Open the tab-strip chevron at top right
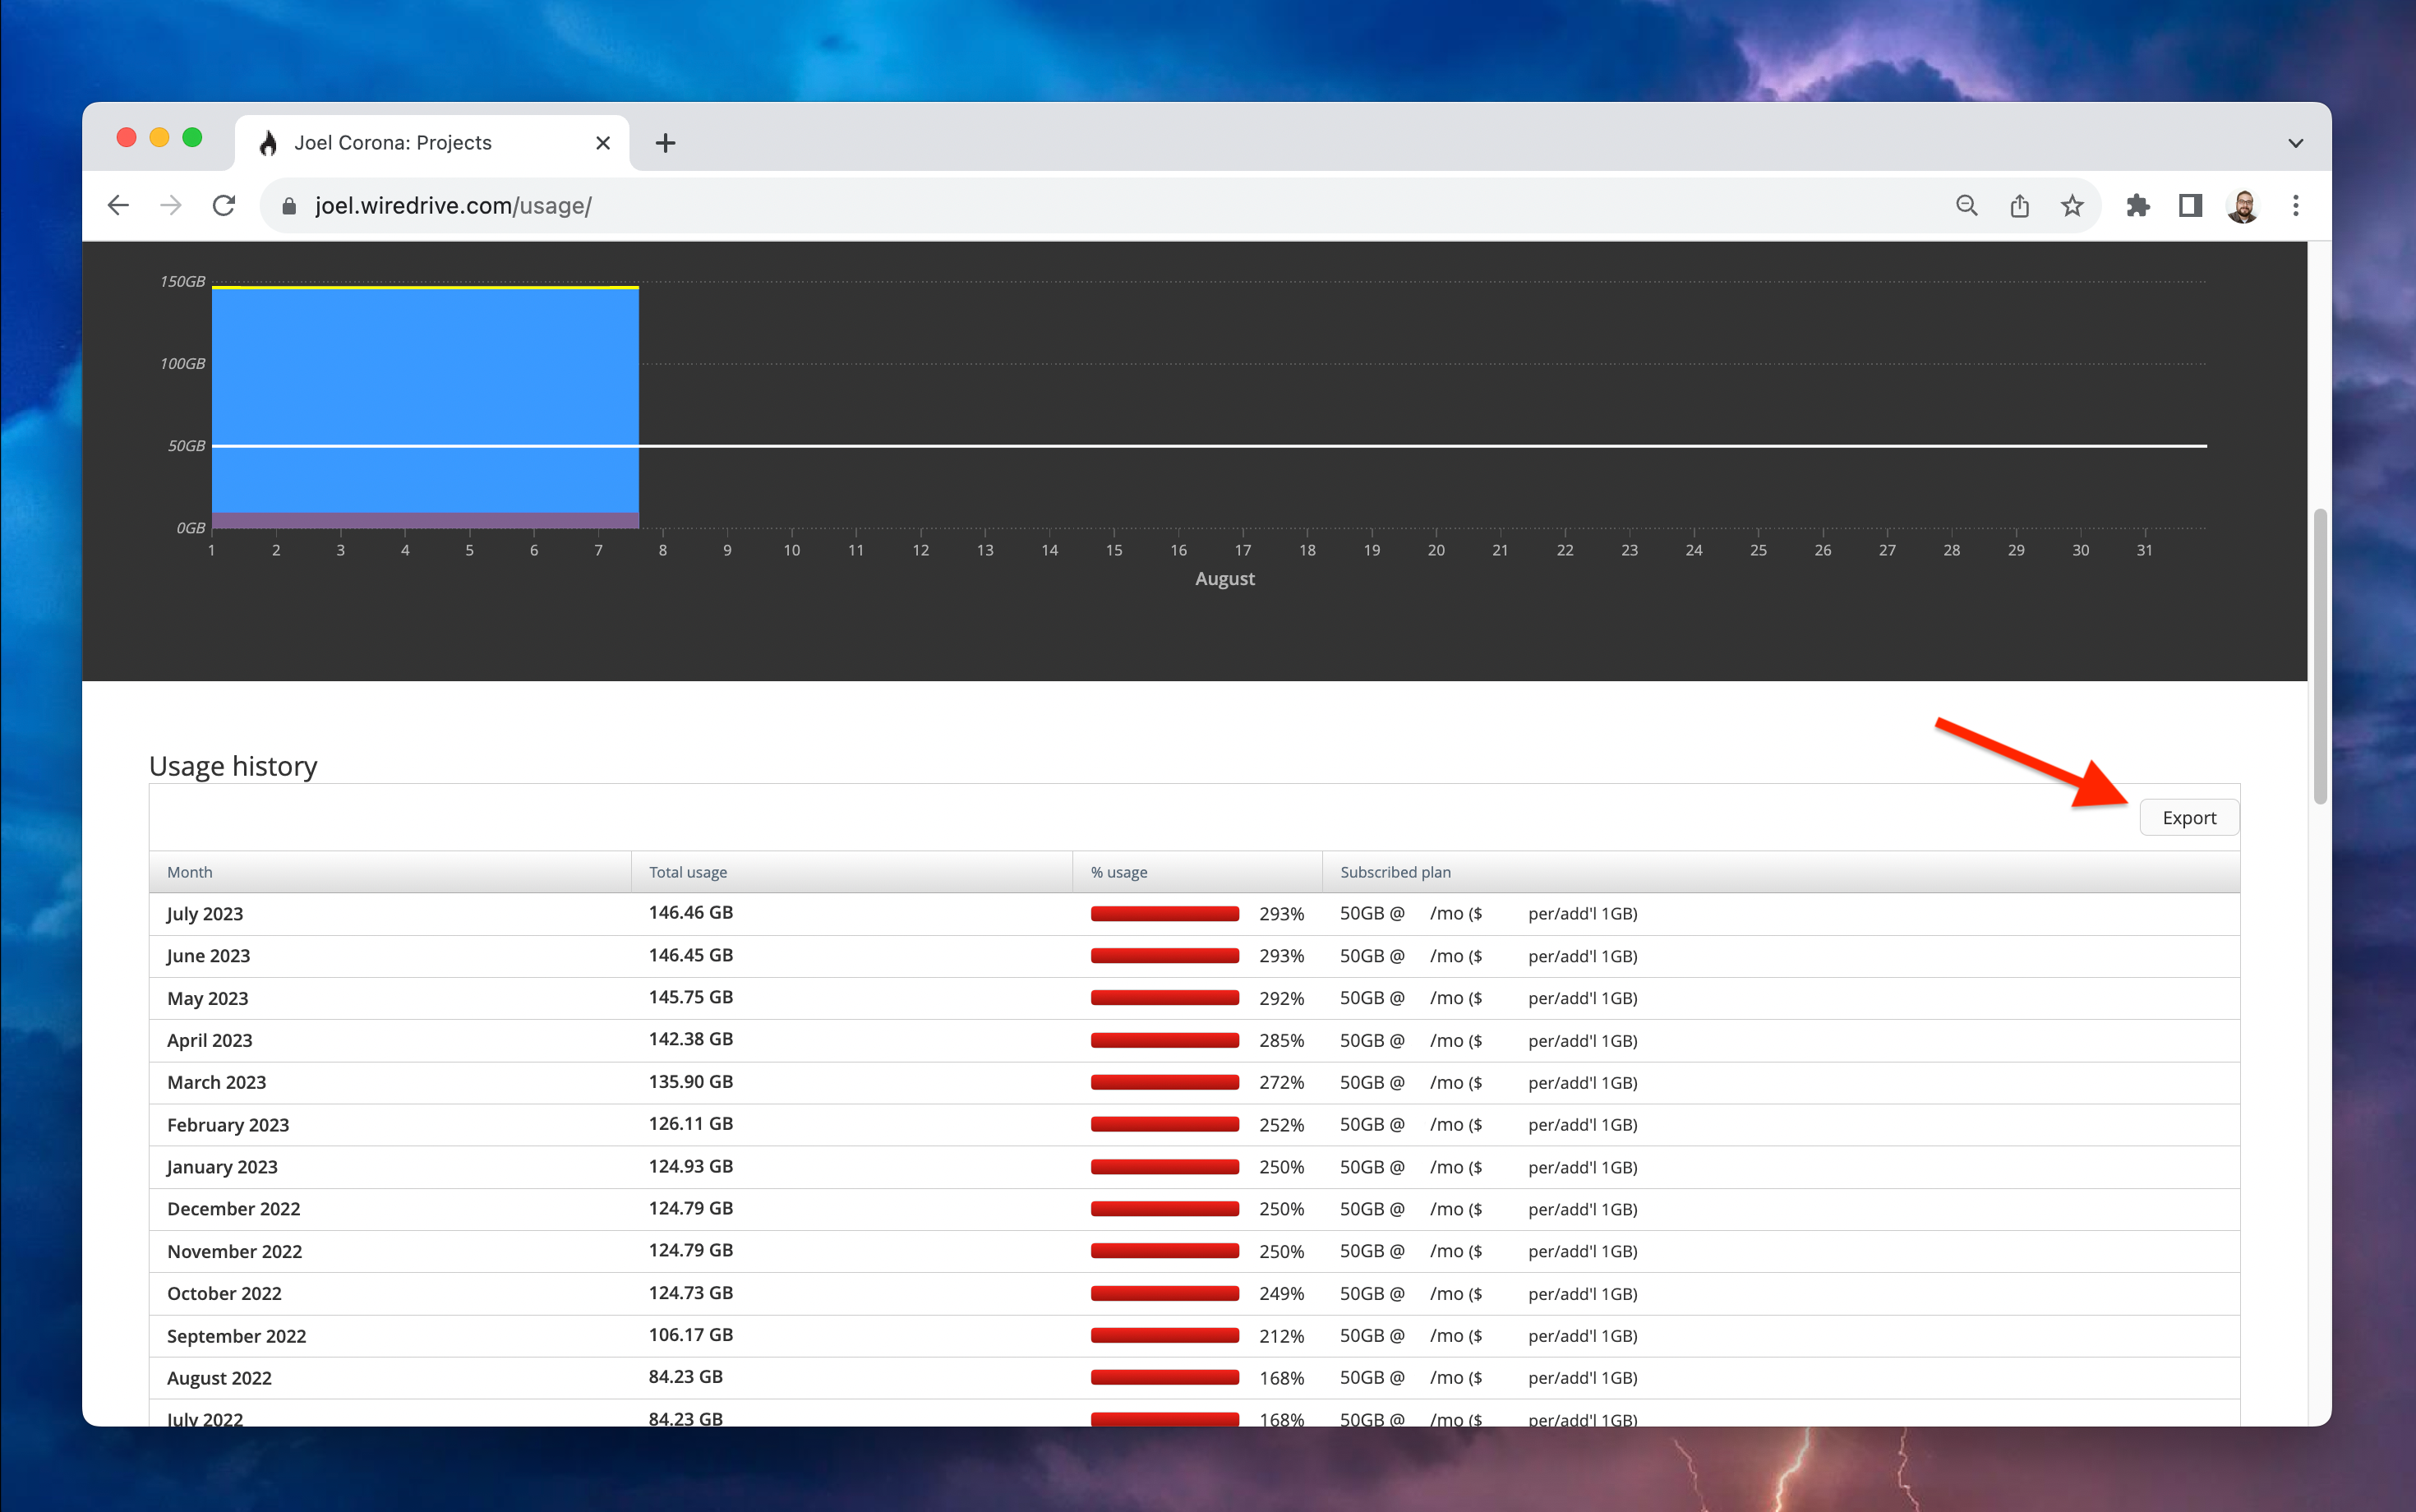The width and height of the screenshot is (2416, 1512). (2295, 142)
